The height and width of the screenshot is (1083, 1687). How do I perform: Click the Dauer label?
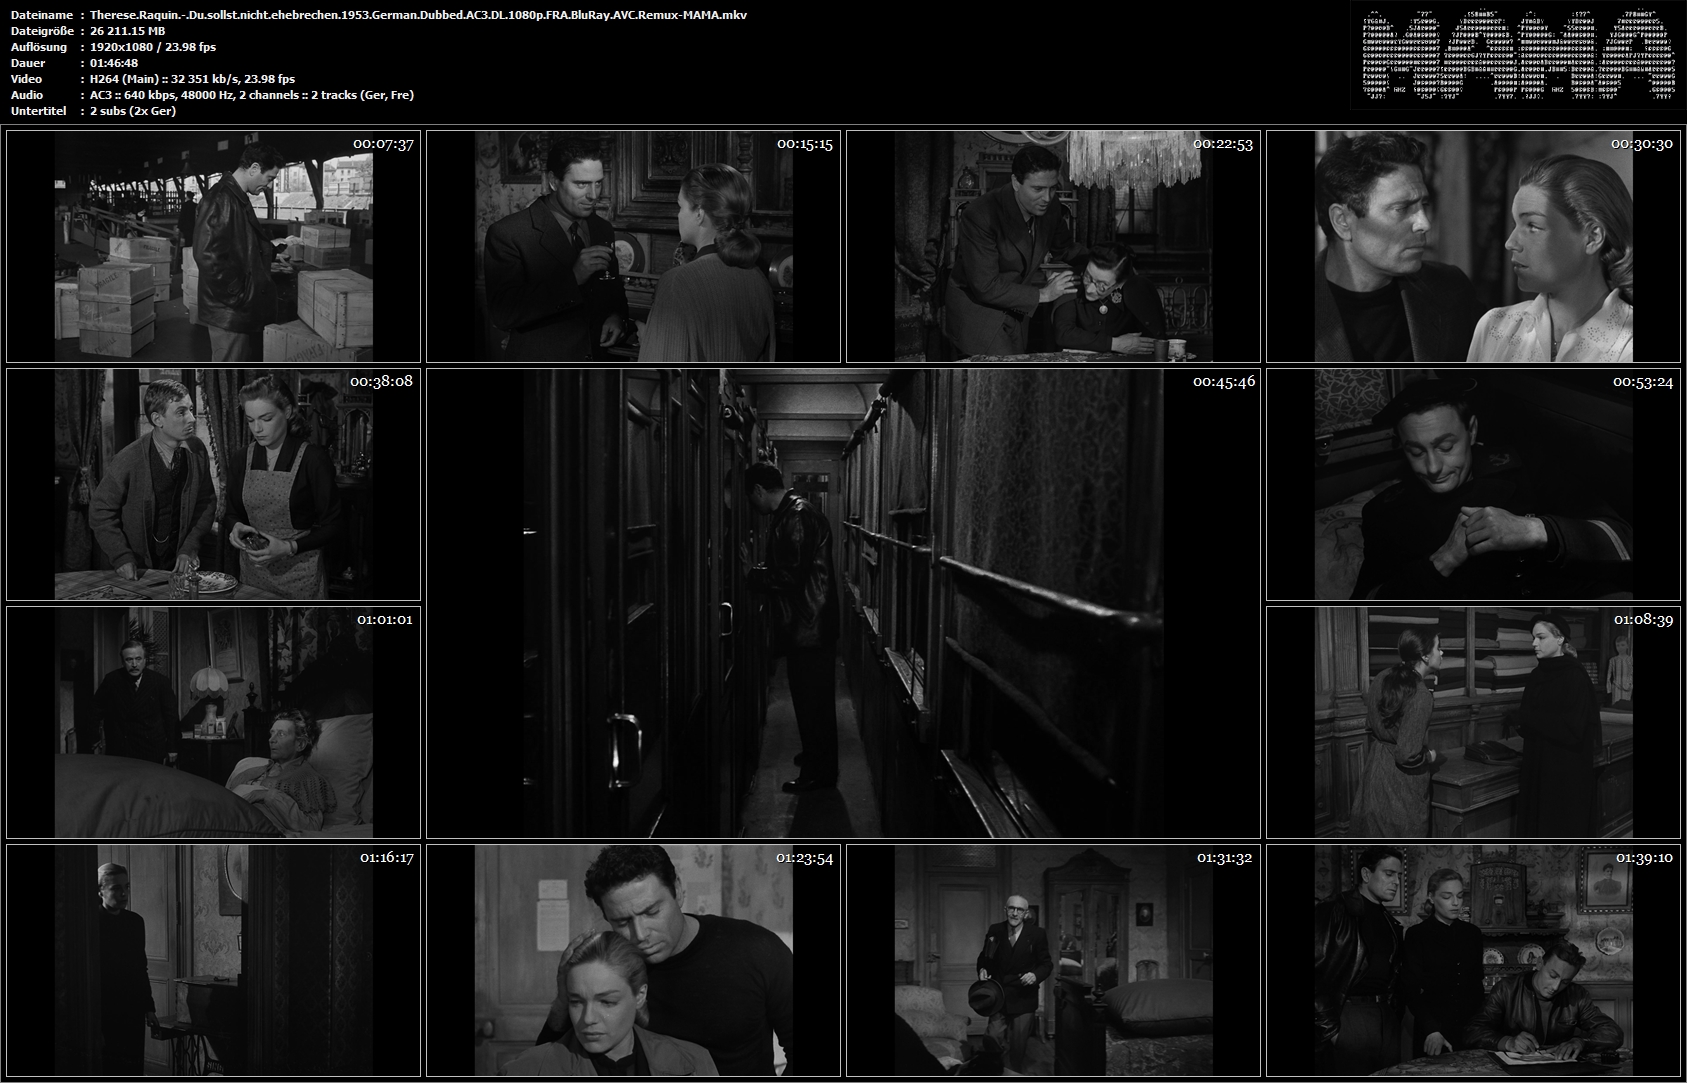click(28, 63)
